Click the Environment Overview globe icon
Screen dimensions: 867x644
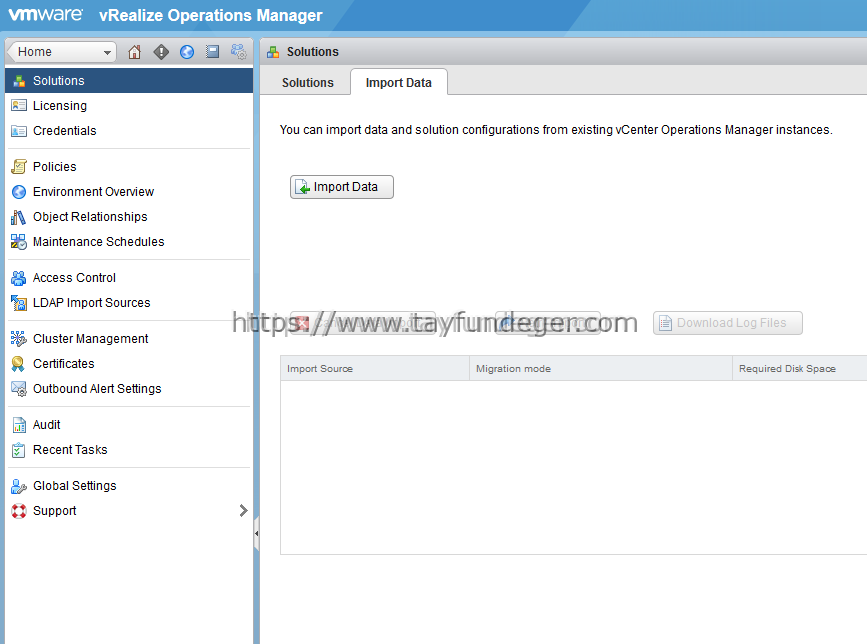click(x=19, y=192)
